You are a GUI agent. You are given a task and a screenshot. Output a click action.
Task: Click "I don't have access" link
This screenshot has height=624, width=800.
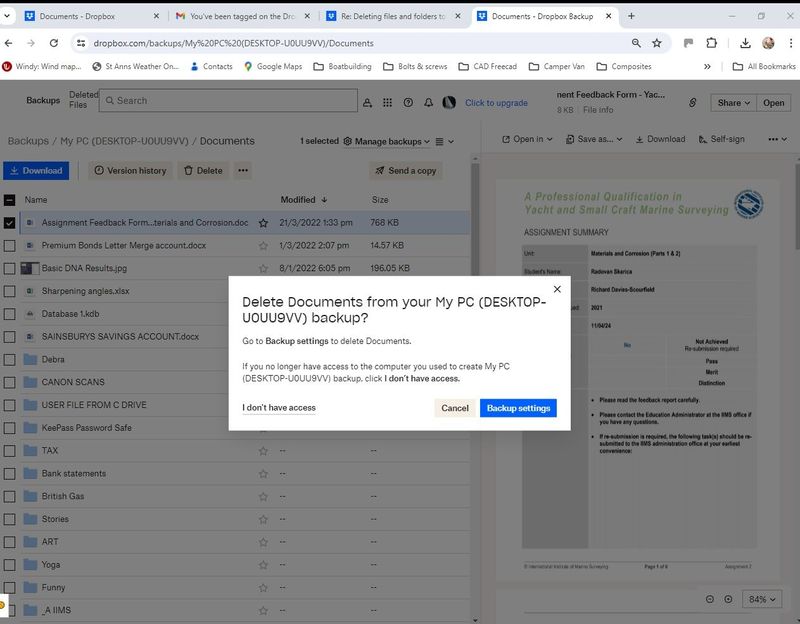pos(279,408)
